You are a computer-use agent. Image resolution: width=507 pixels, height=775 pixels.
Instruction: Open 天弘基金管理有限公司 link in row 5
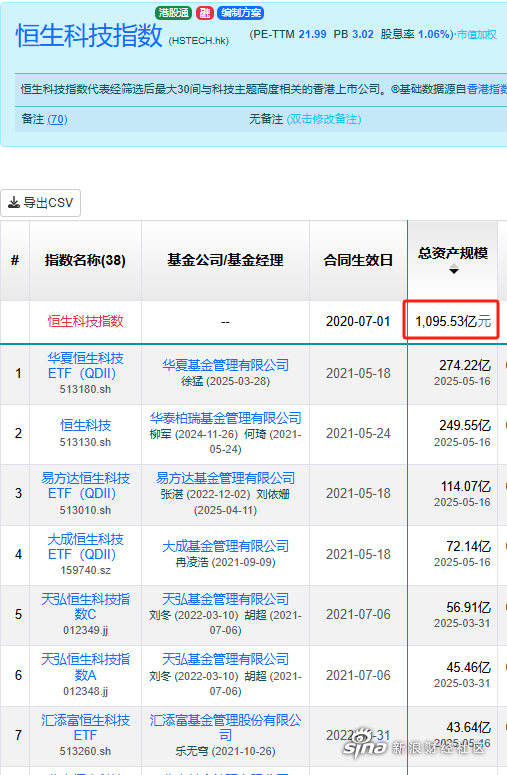point(225,599)
